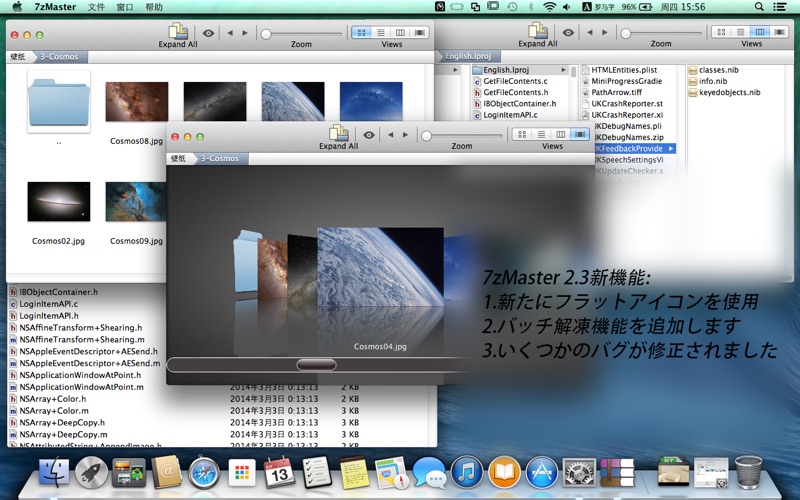Expand the English.lproj folder arrow in column view
Screen dimensions: 800x500
563,70
